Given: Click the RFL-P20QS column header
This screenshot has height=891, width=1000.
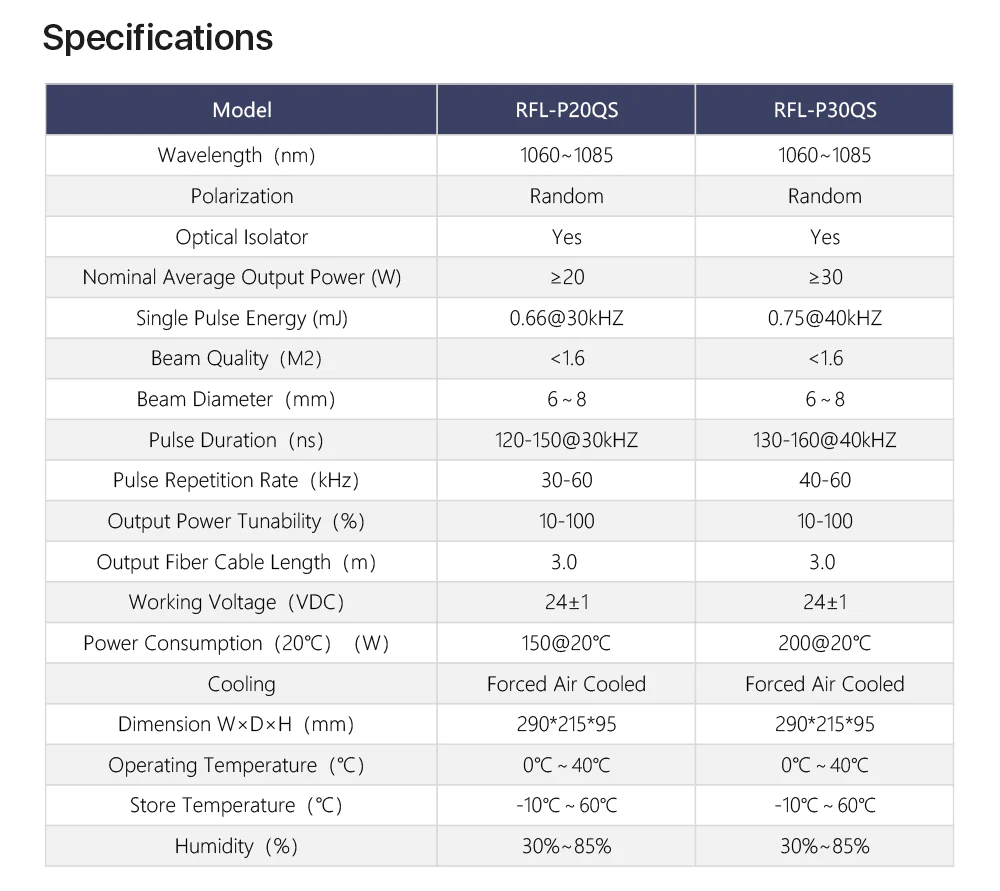Looking at the screenshot, I should pyautogui.click(x=566, y=110).
